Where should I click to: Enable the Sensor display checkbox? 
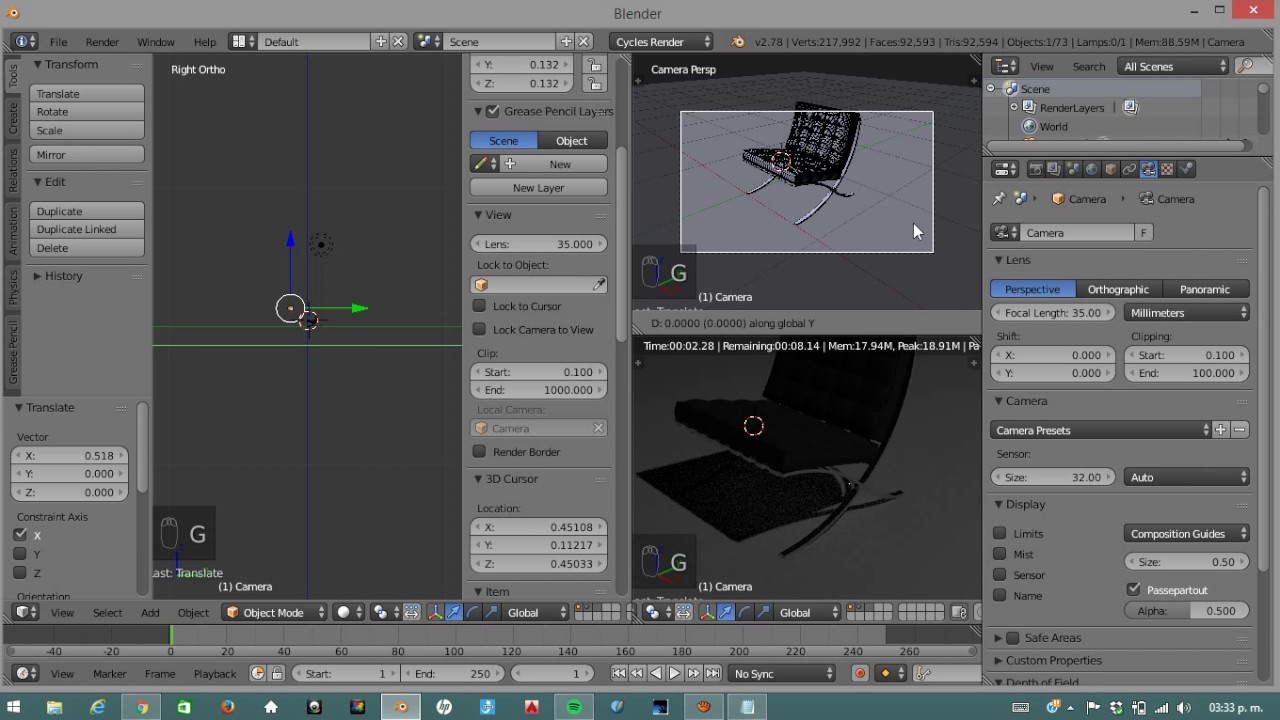(1000, 575)
